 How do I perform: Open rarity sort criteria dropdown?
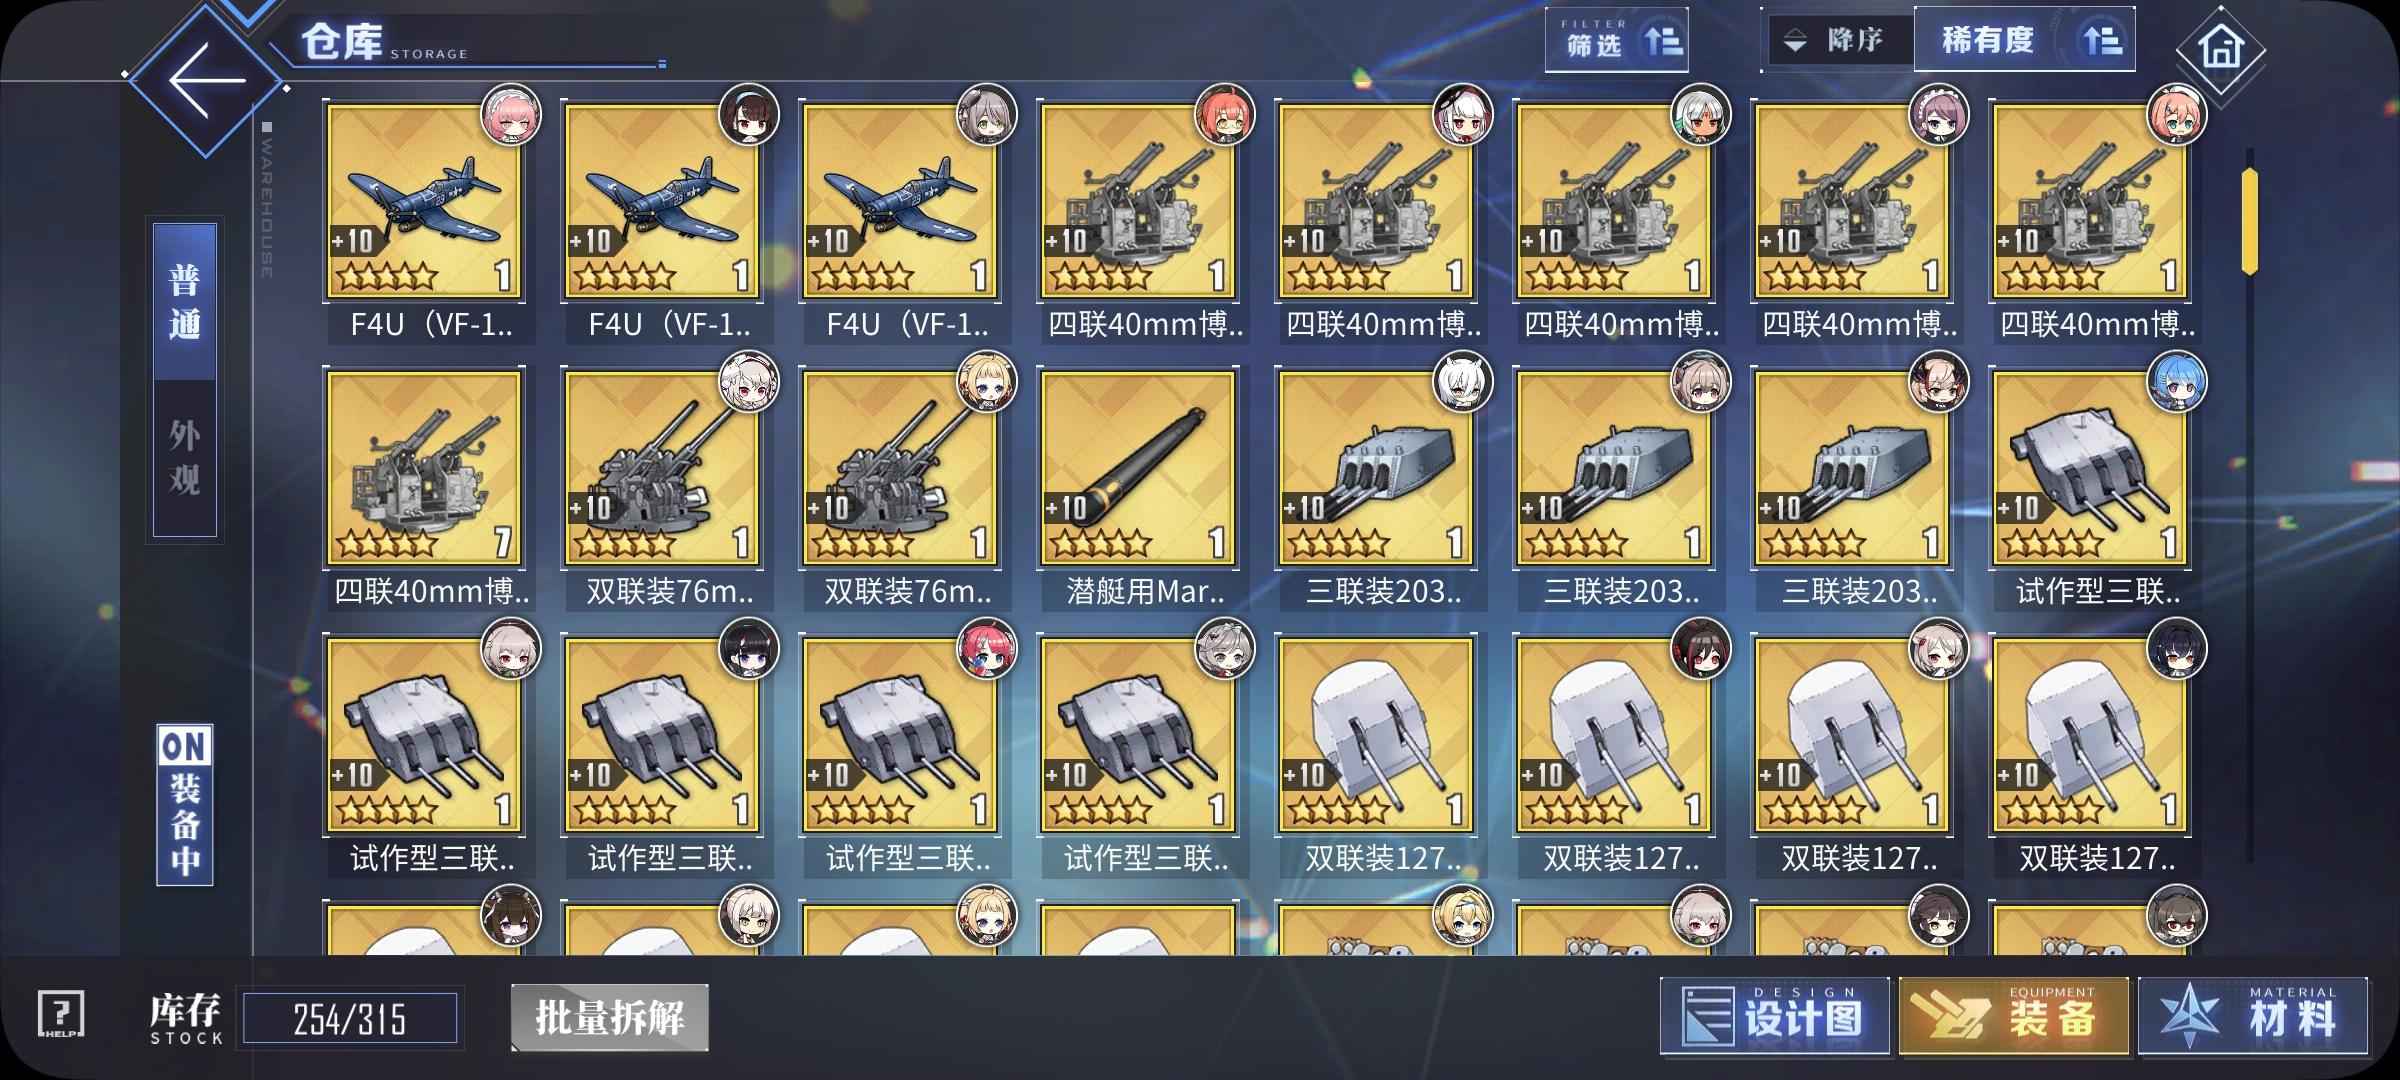click(2024, 40)
